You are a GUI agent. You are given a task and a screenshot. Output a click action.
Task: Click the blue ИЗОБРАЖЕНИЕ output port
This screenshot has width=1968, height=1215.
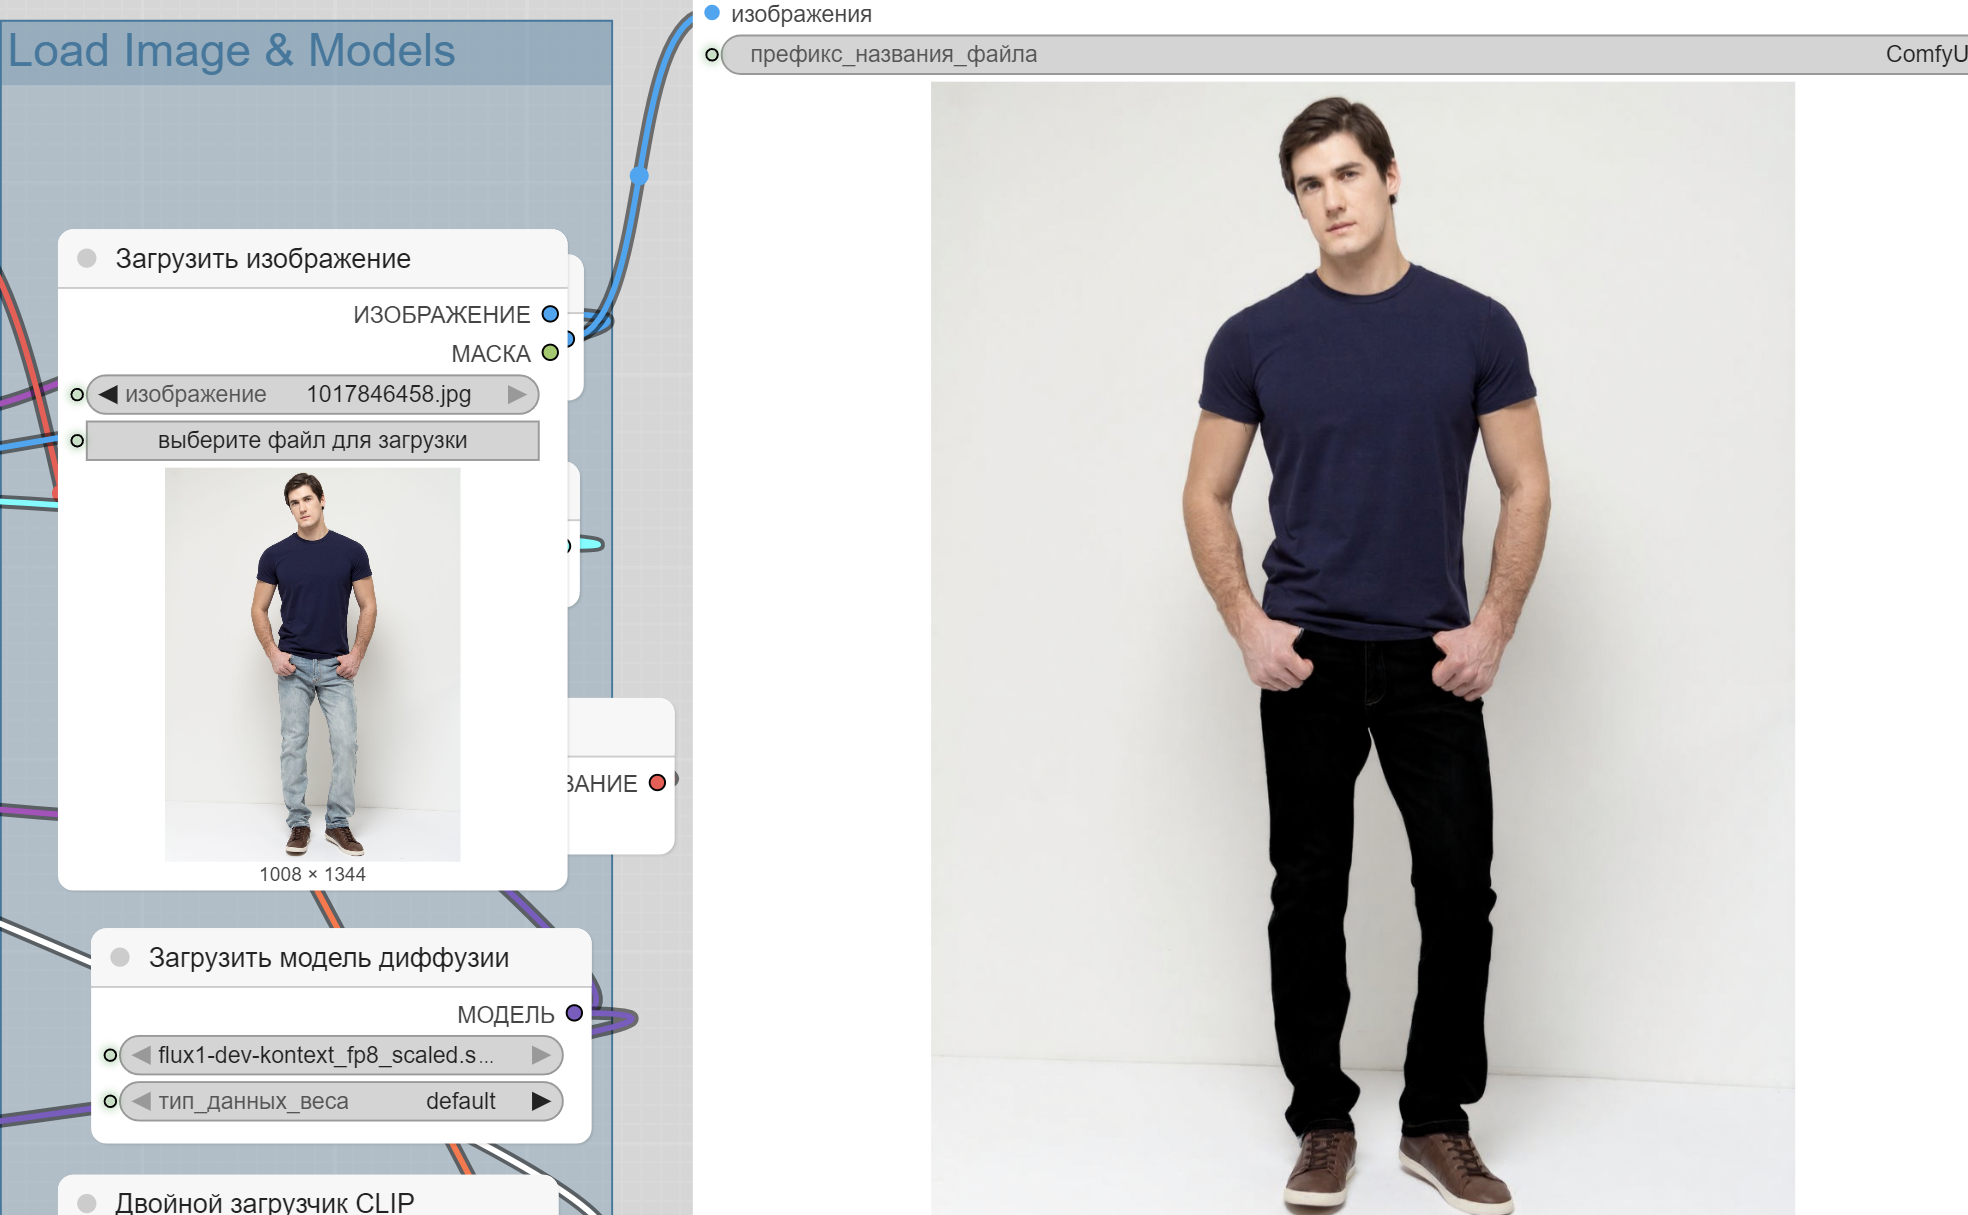pos(550,314)
